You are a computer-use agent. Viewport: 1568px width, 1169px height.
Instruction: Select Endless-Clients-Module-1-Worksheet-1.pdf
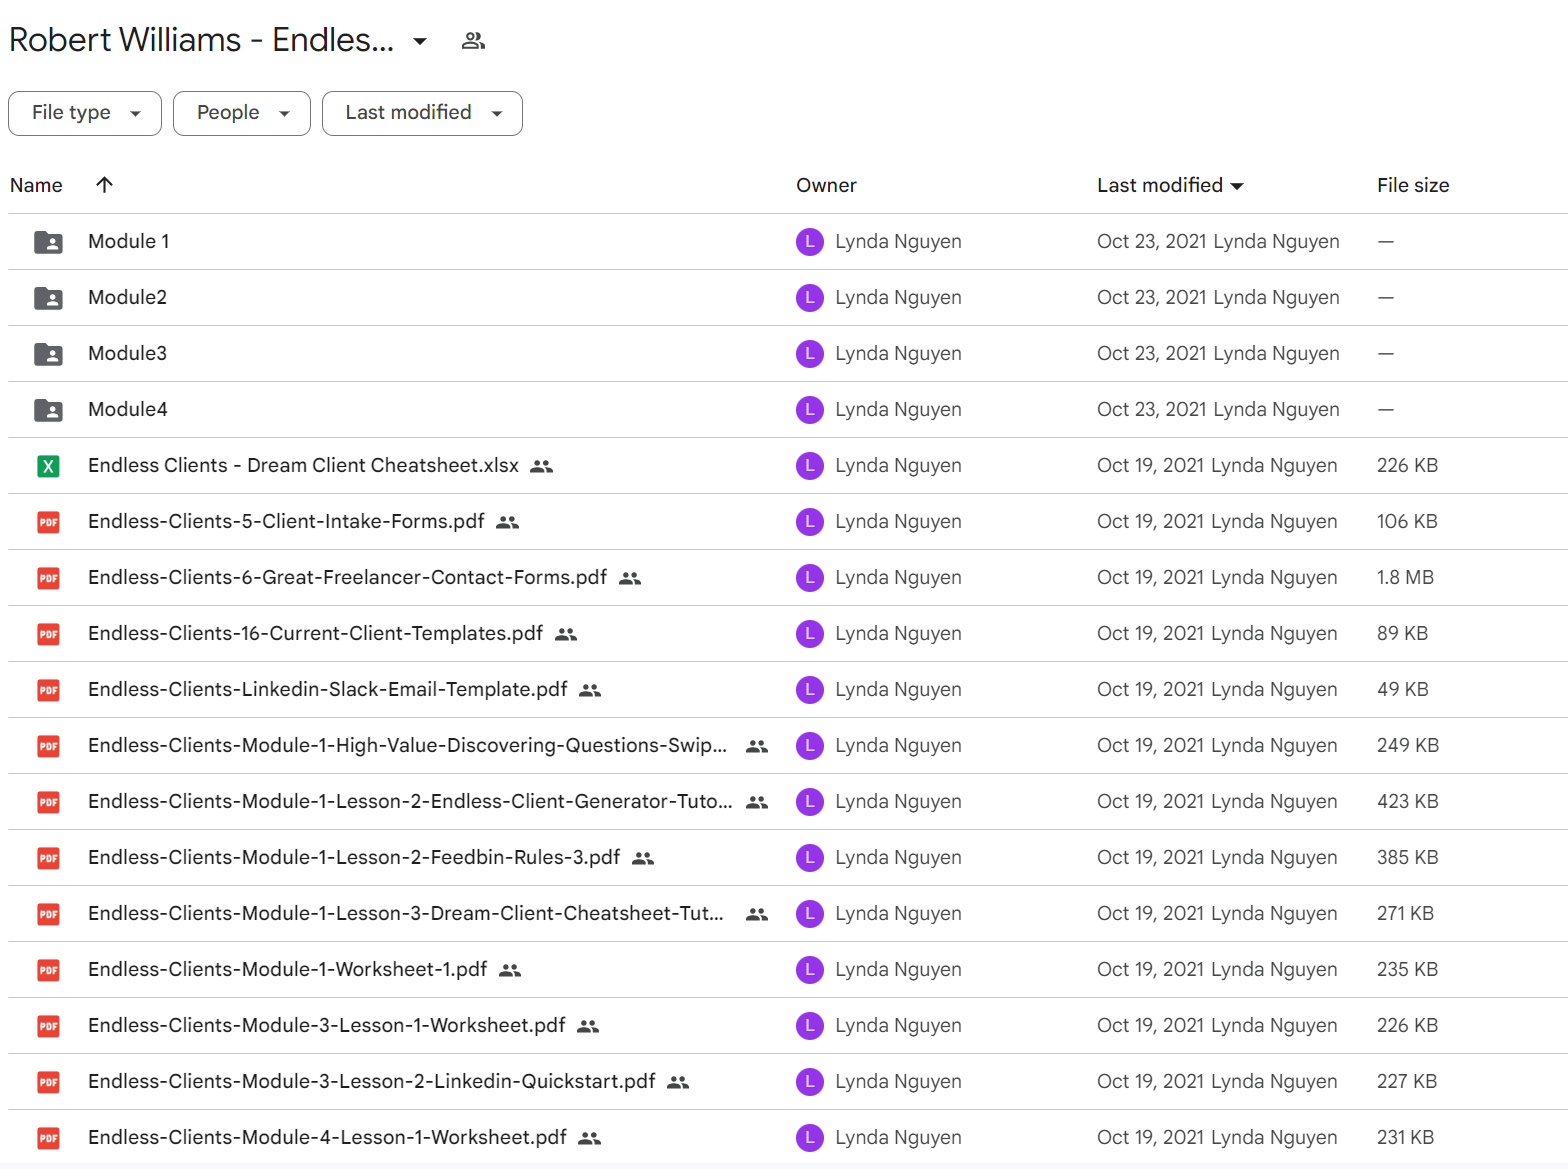[x=287, y=969]
